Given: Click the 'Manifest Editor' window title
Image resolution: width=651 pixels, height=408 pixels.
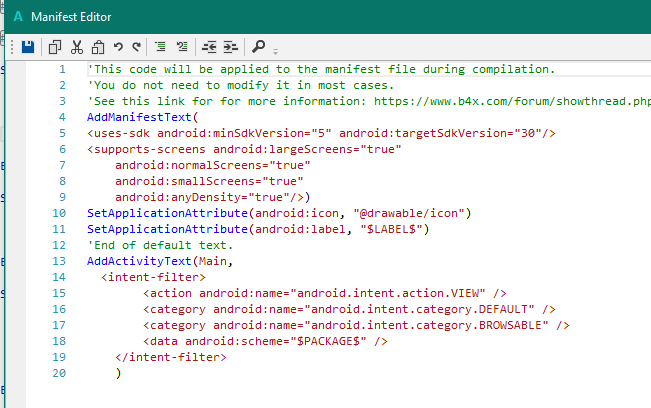Looking at the screenshot, I should pos(71,17).
